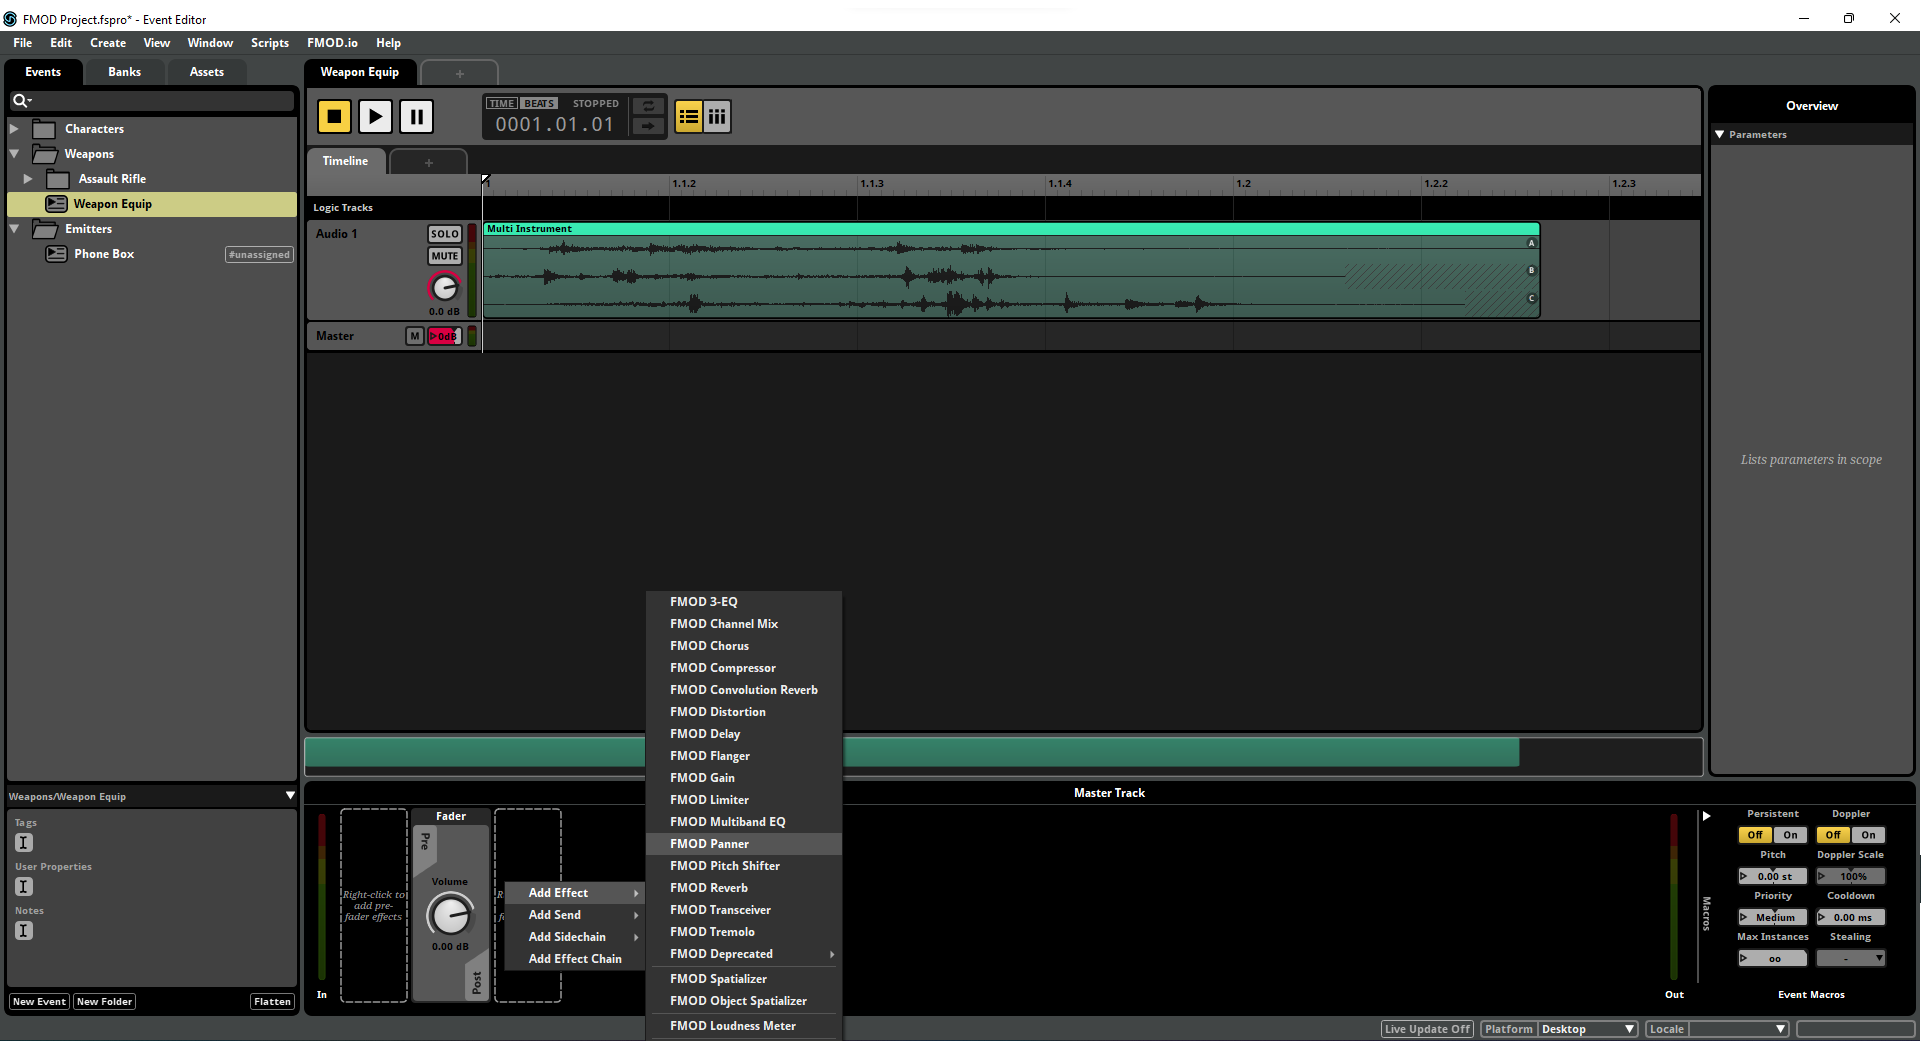The height and width of the screenshot is (1041, 1921).
Task: Set Doppler to Off
Action: pyautogui.click(x=1833, y=835)
